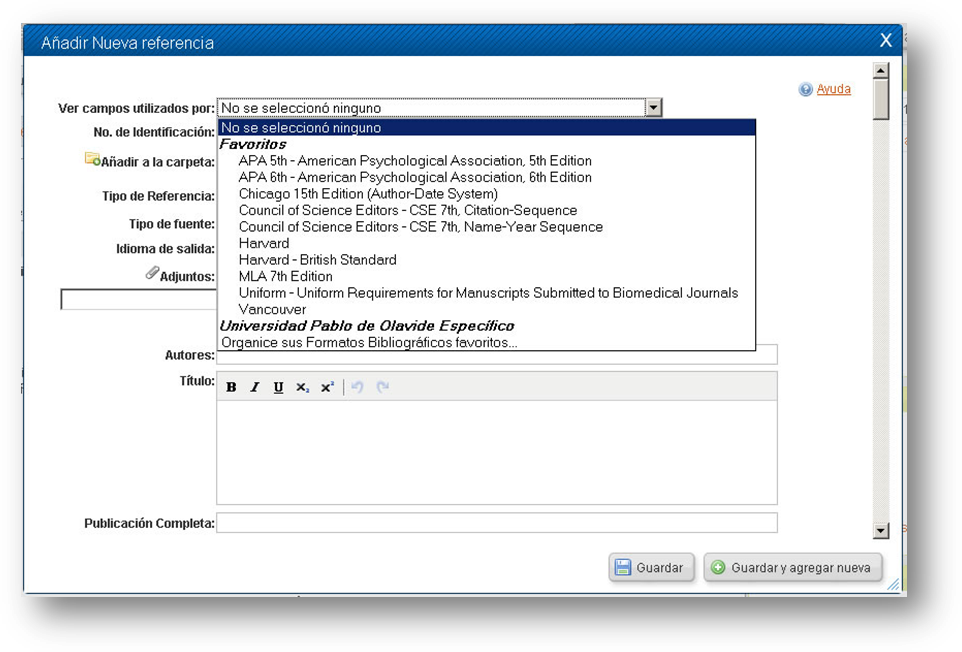The image size is (962, 652).
Task: Click 'Universidad Pablo de Olavide Específico' heading
Action: [367, 326]
